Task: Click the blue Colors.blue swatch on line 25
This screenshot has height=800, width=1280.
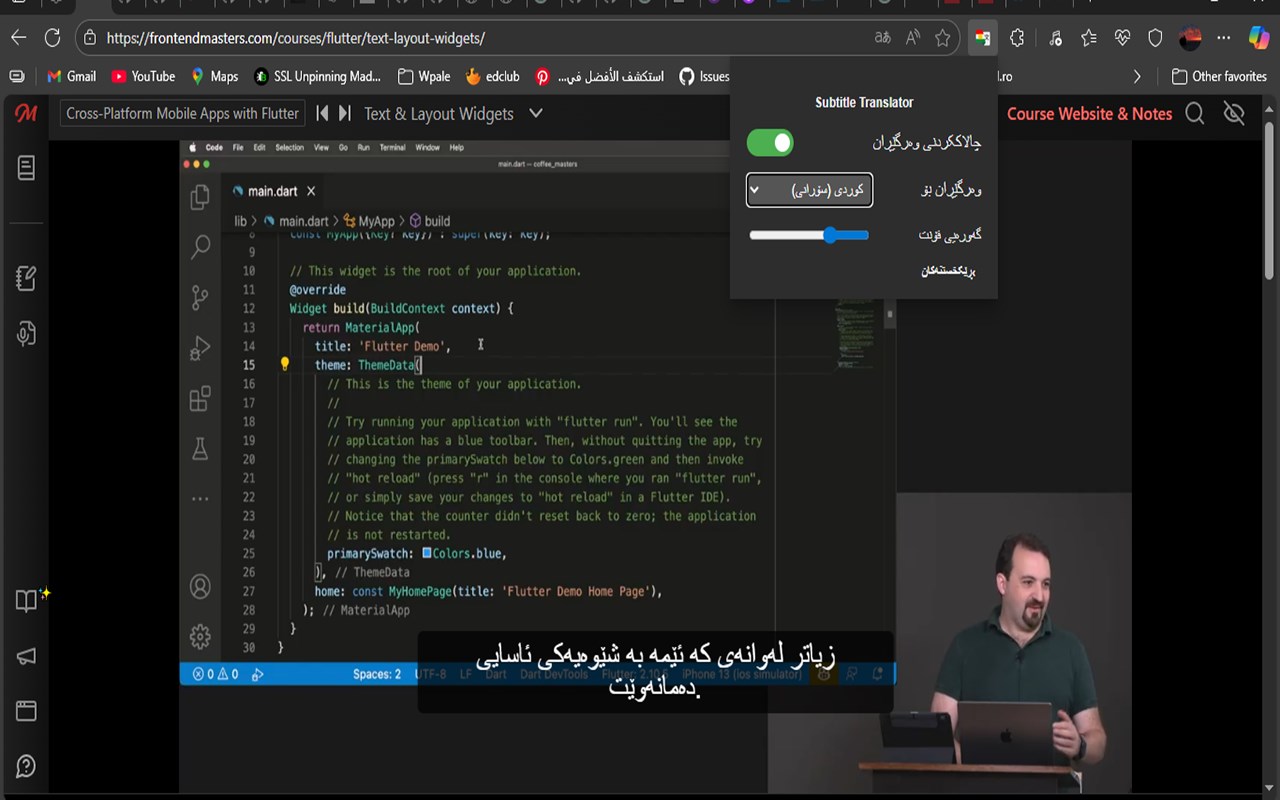Action: pyautogui.click(x=427, y=553)
